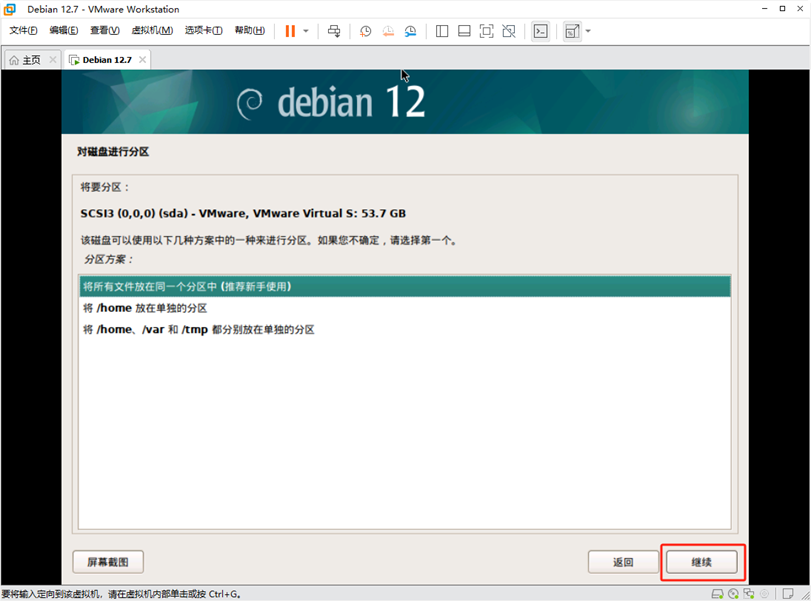Open the 文件(F) menu

[x=23, y=31]
